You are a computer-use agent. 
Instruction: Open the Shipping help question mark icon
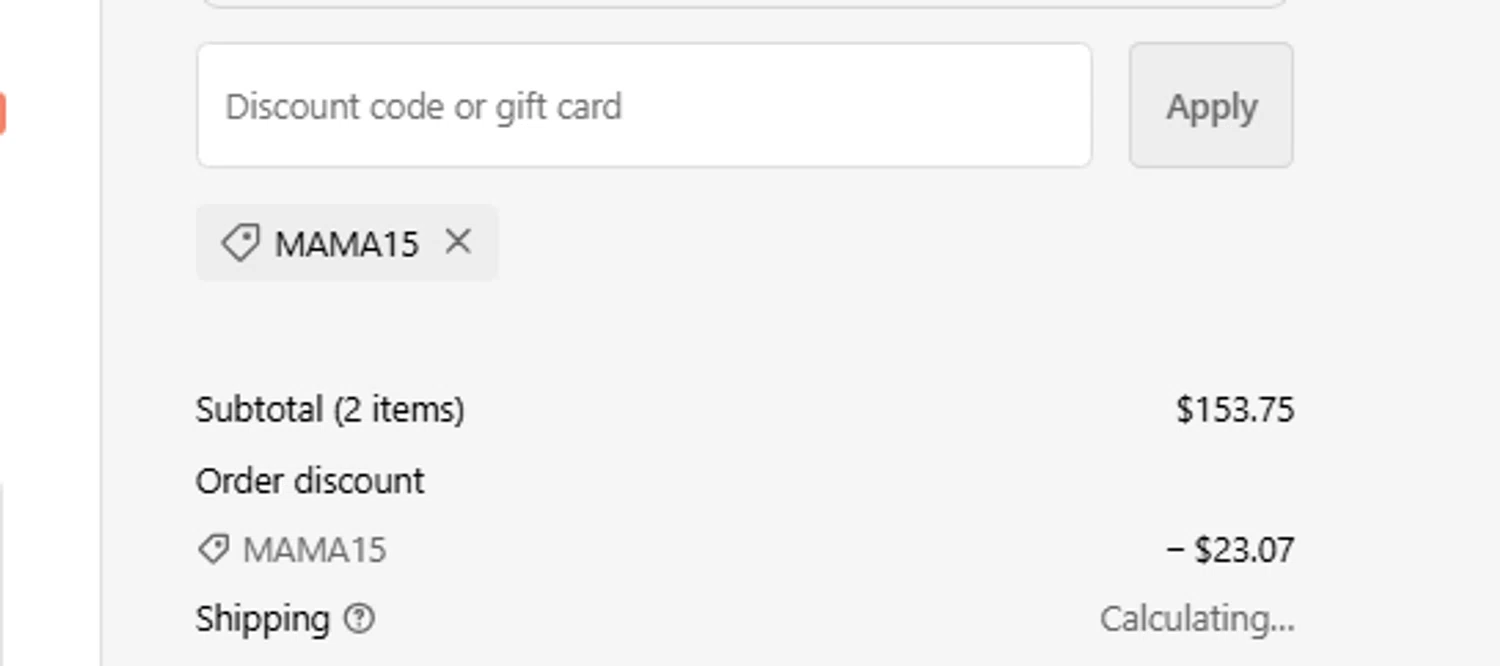coord(359,619)
